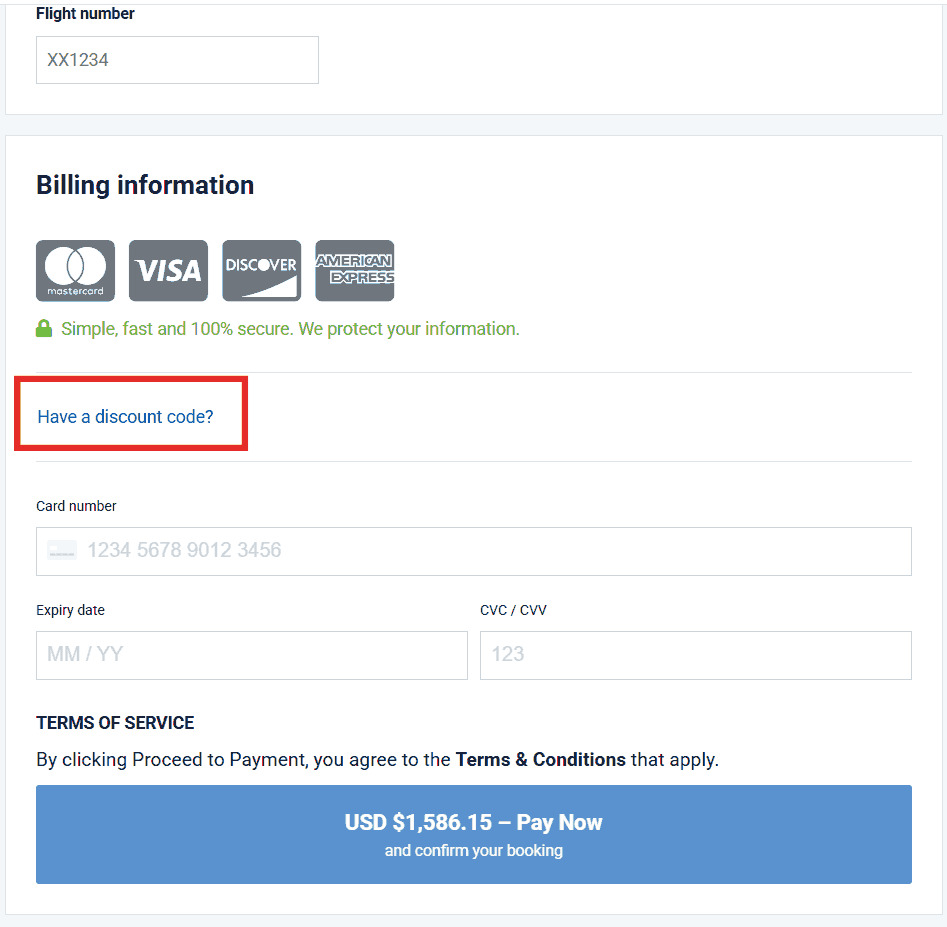947x927 pixels.
Task: Focus the Card number input field
Action: pos(474,551)
